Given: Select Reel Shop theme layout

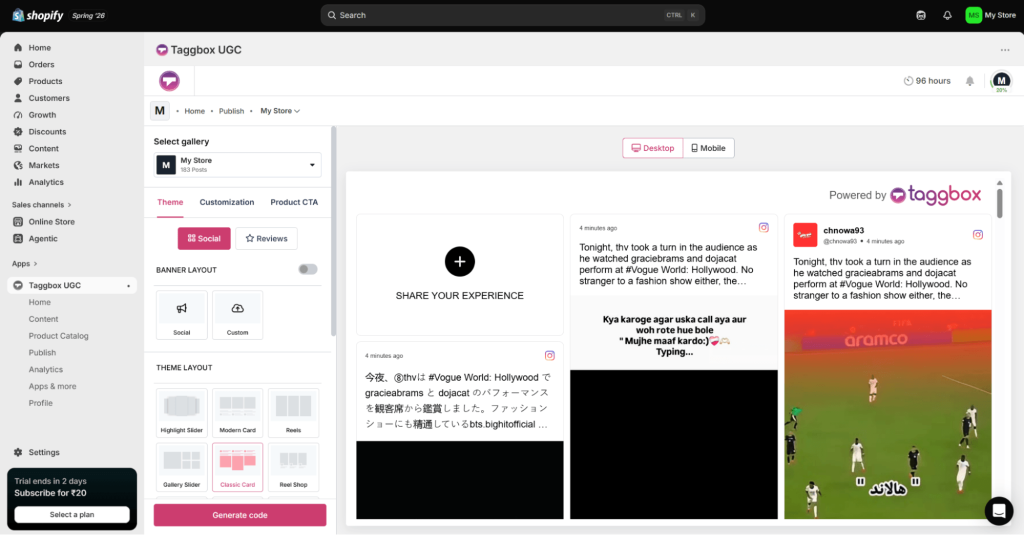Looking at the screenshot, I should coord(293,467).
